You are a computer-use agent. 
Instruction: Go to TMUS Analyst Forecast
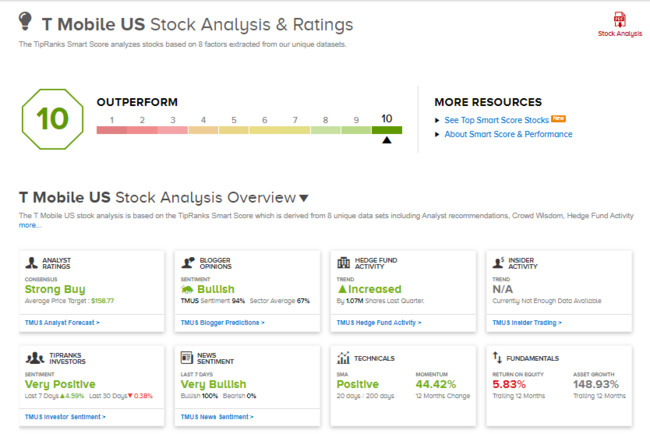[x=63, y=323]
